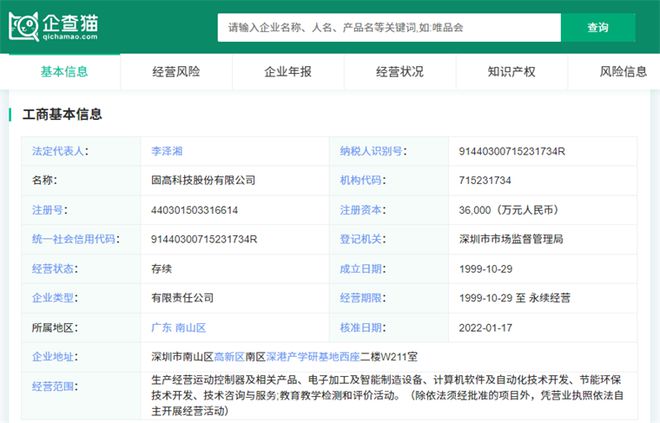Image resolution: width=660 pixels, height=423 pixels.
Task: Click the 经营状态 label link
Action: click(53, 269)
